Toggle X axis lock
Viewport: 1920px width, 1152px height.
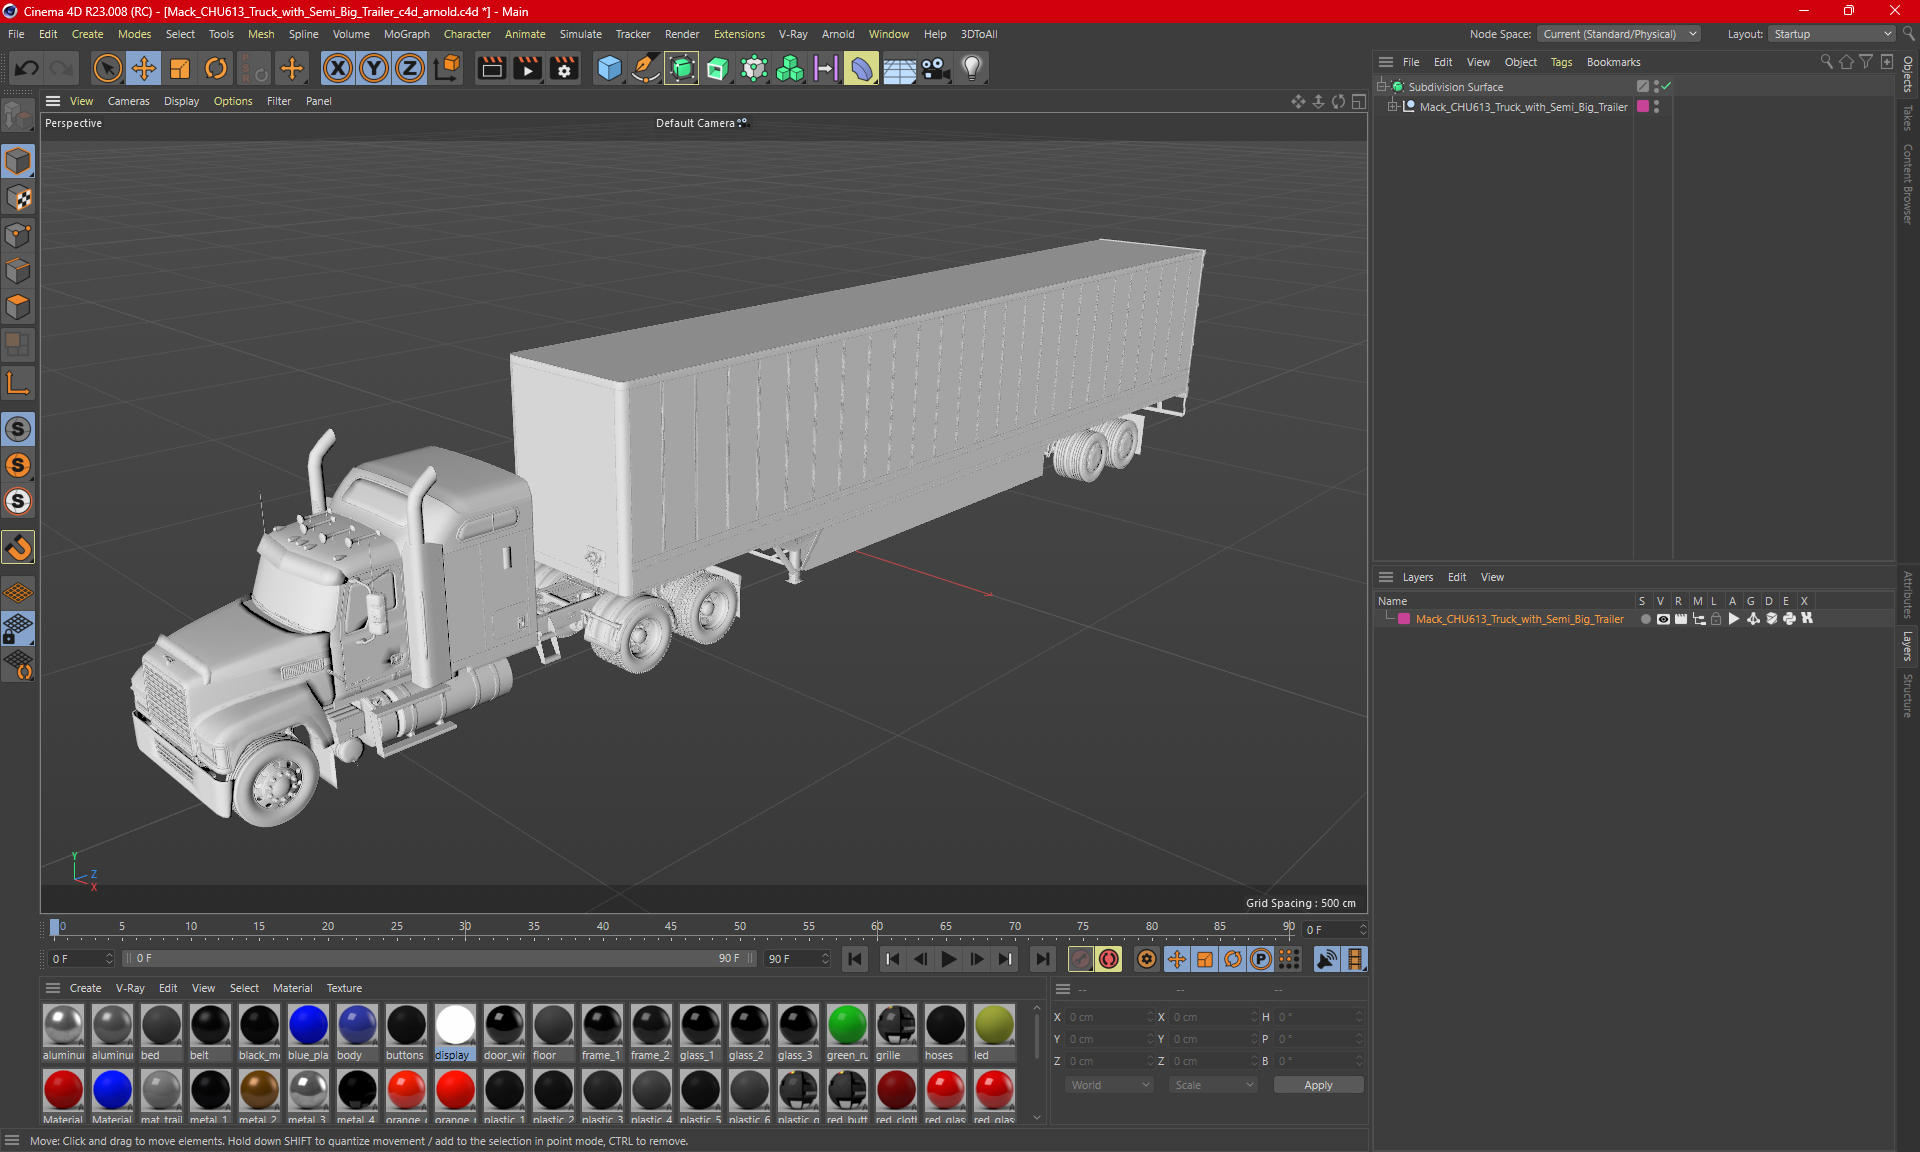pyautogui.click(x=338, y=68)
